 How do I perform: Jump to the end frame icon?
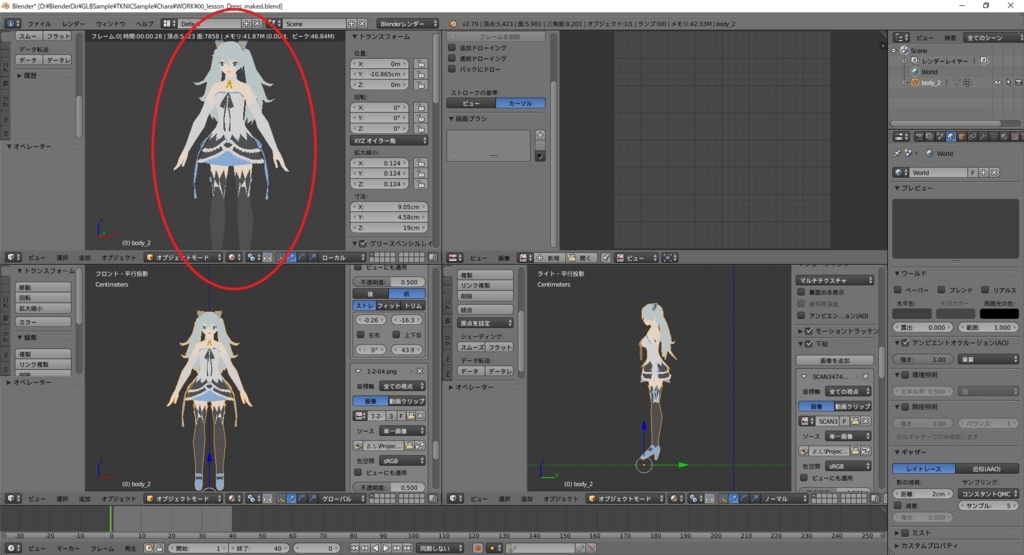(407, 548)
